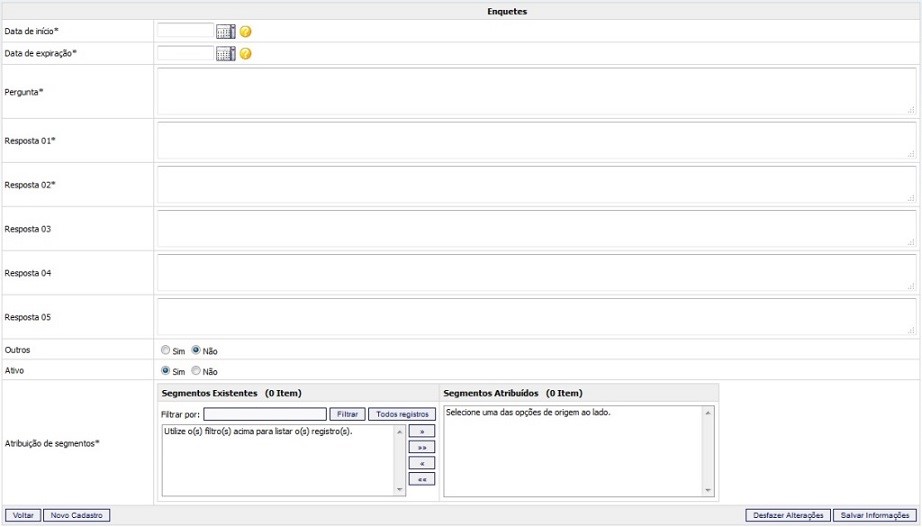Click help icon beside Data de expiração
The height and width of the screenshot is (527, 922).
click(246, 54)
